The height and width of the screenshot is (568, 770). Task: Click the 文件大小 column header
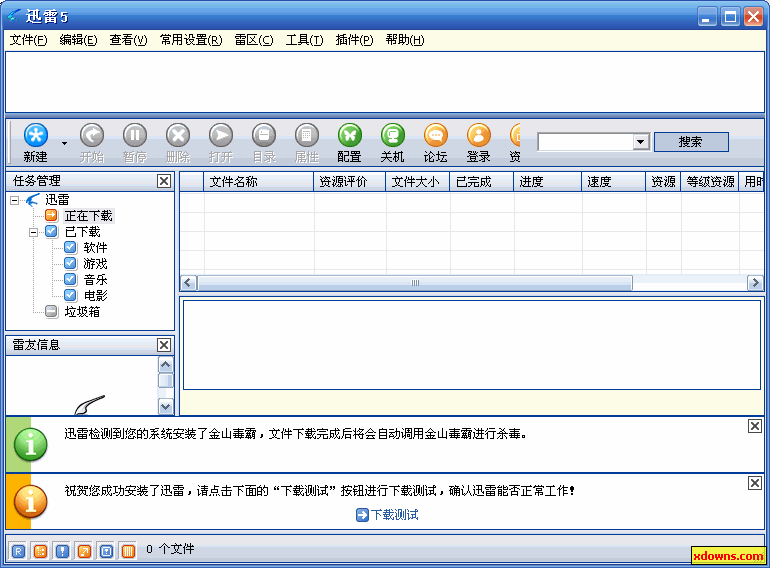(417, 182)
